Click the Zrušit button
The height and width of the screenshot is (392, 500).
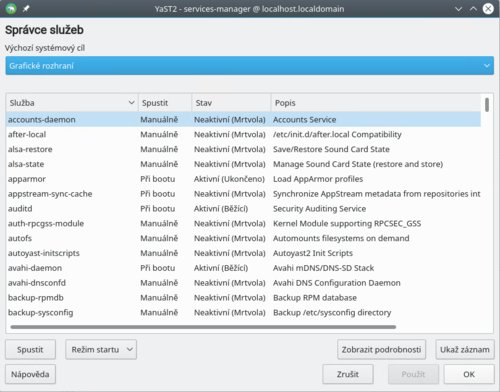pyautogui.click(x=348, y=374)
